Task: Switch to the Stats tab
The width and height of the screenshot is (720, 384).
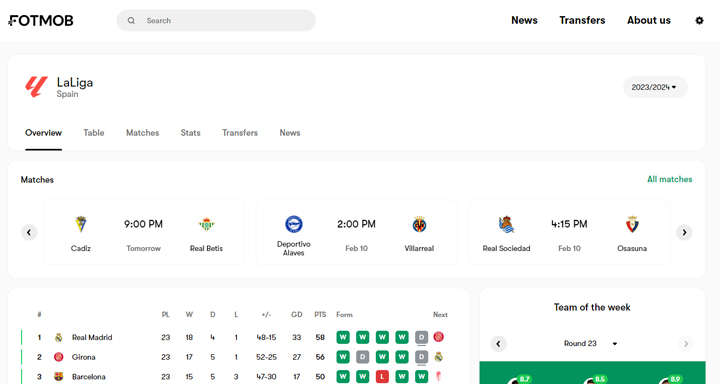Action: coord(191,133)
